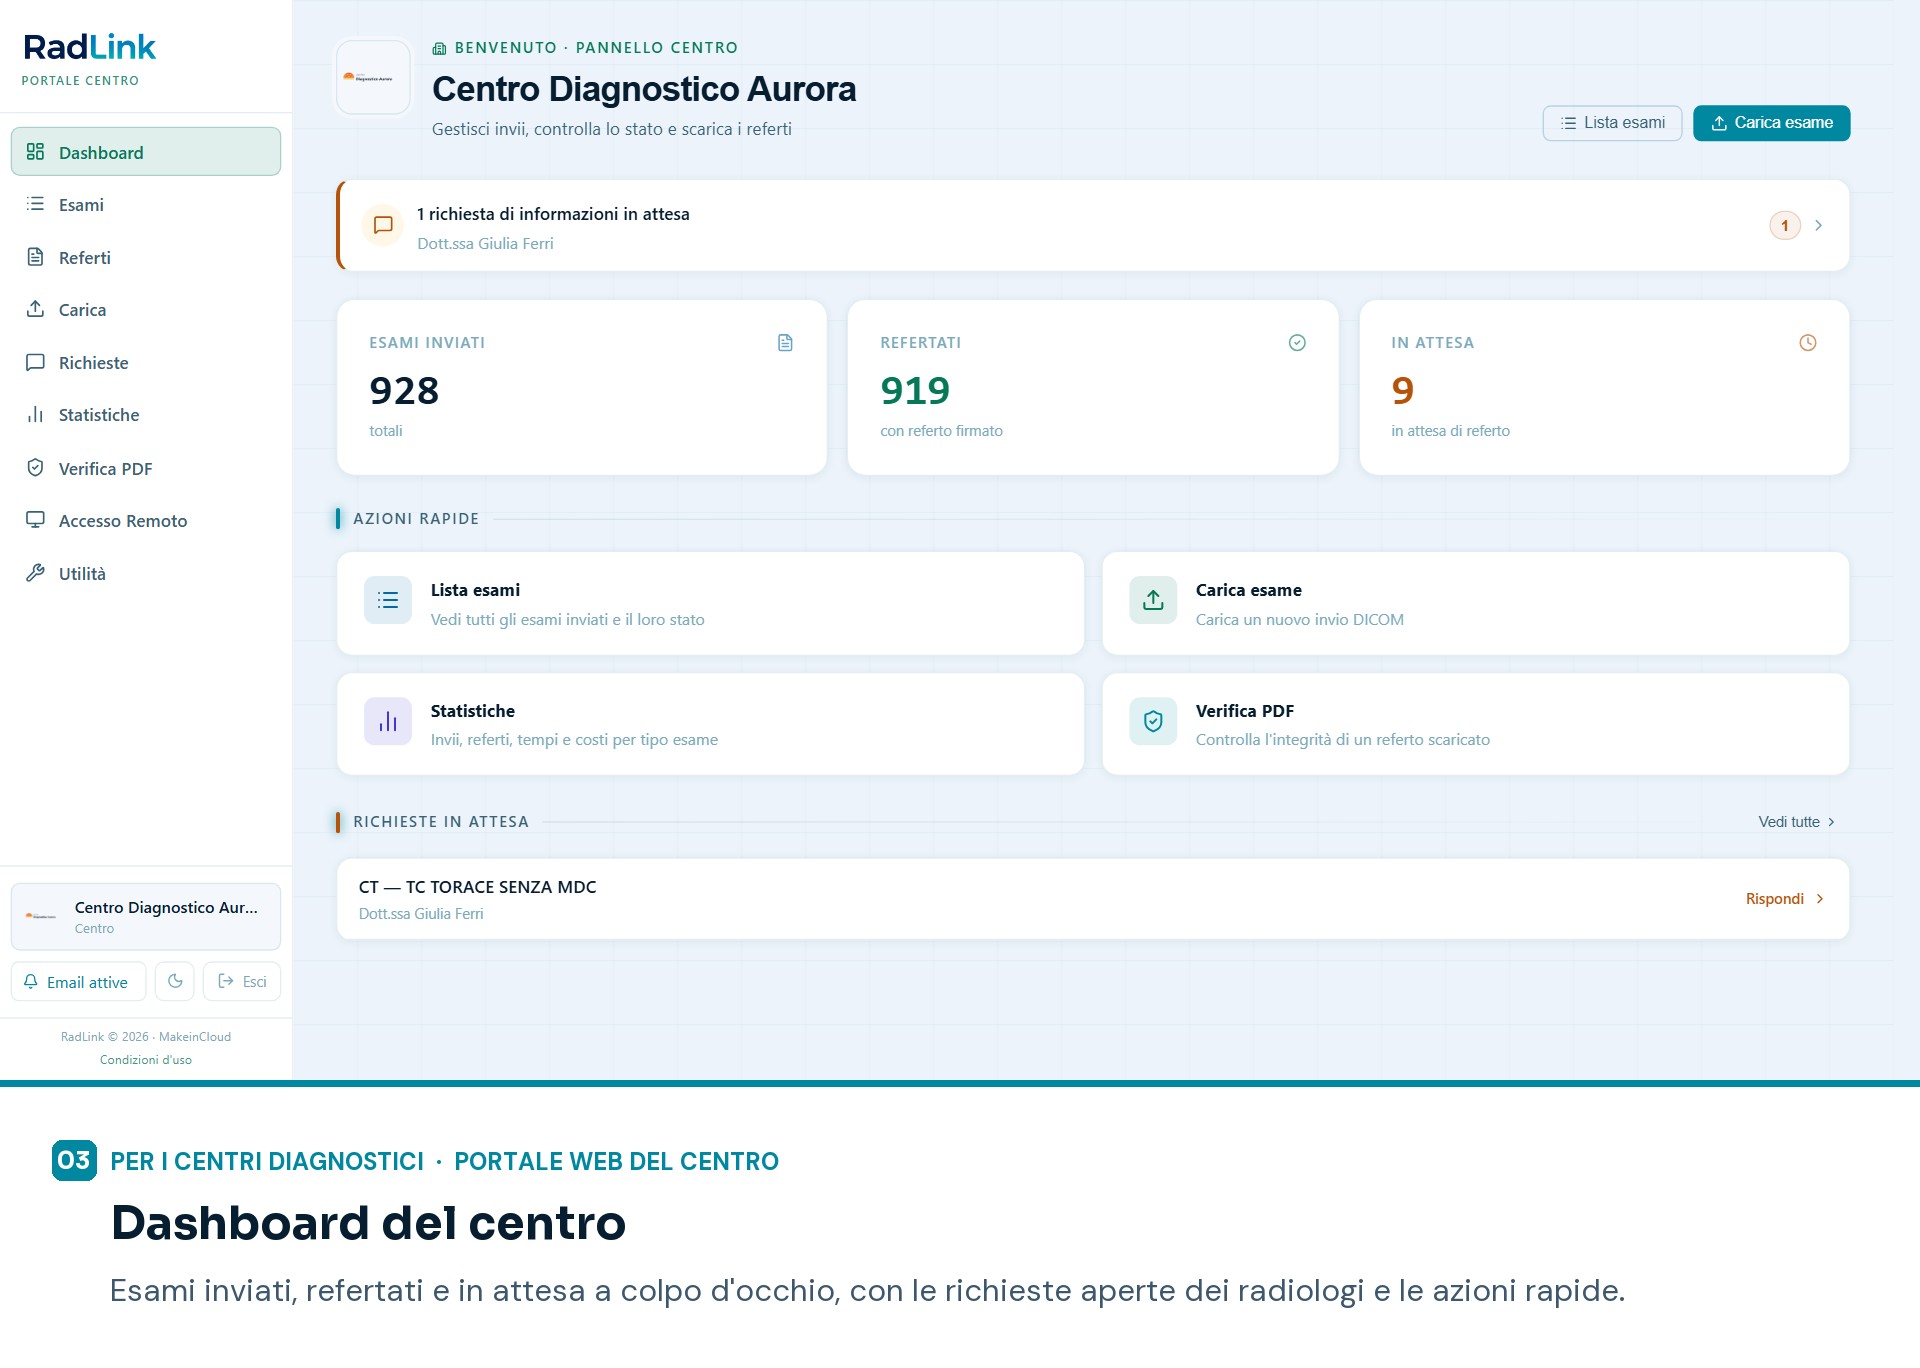
Task: Click the Lista esami button in header
Action: pos(1612,123)
